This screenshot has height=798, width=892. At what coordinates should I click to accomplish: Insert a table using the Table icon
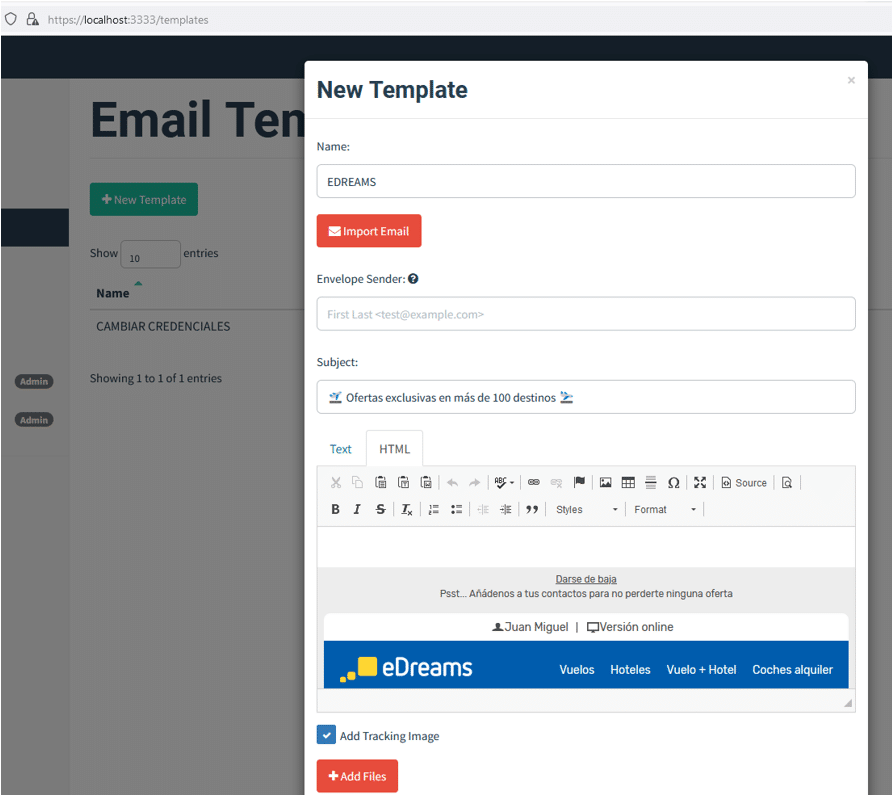pyautogui.click(x=628, y=482)
